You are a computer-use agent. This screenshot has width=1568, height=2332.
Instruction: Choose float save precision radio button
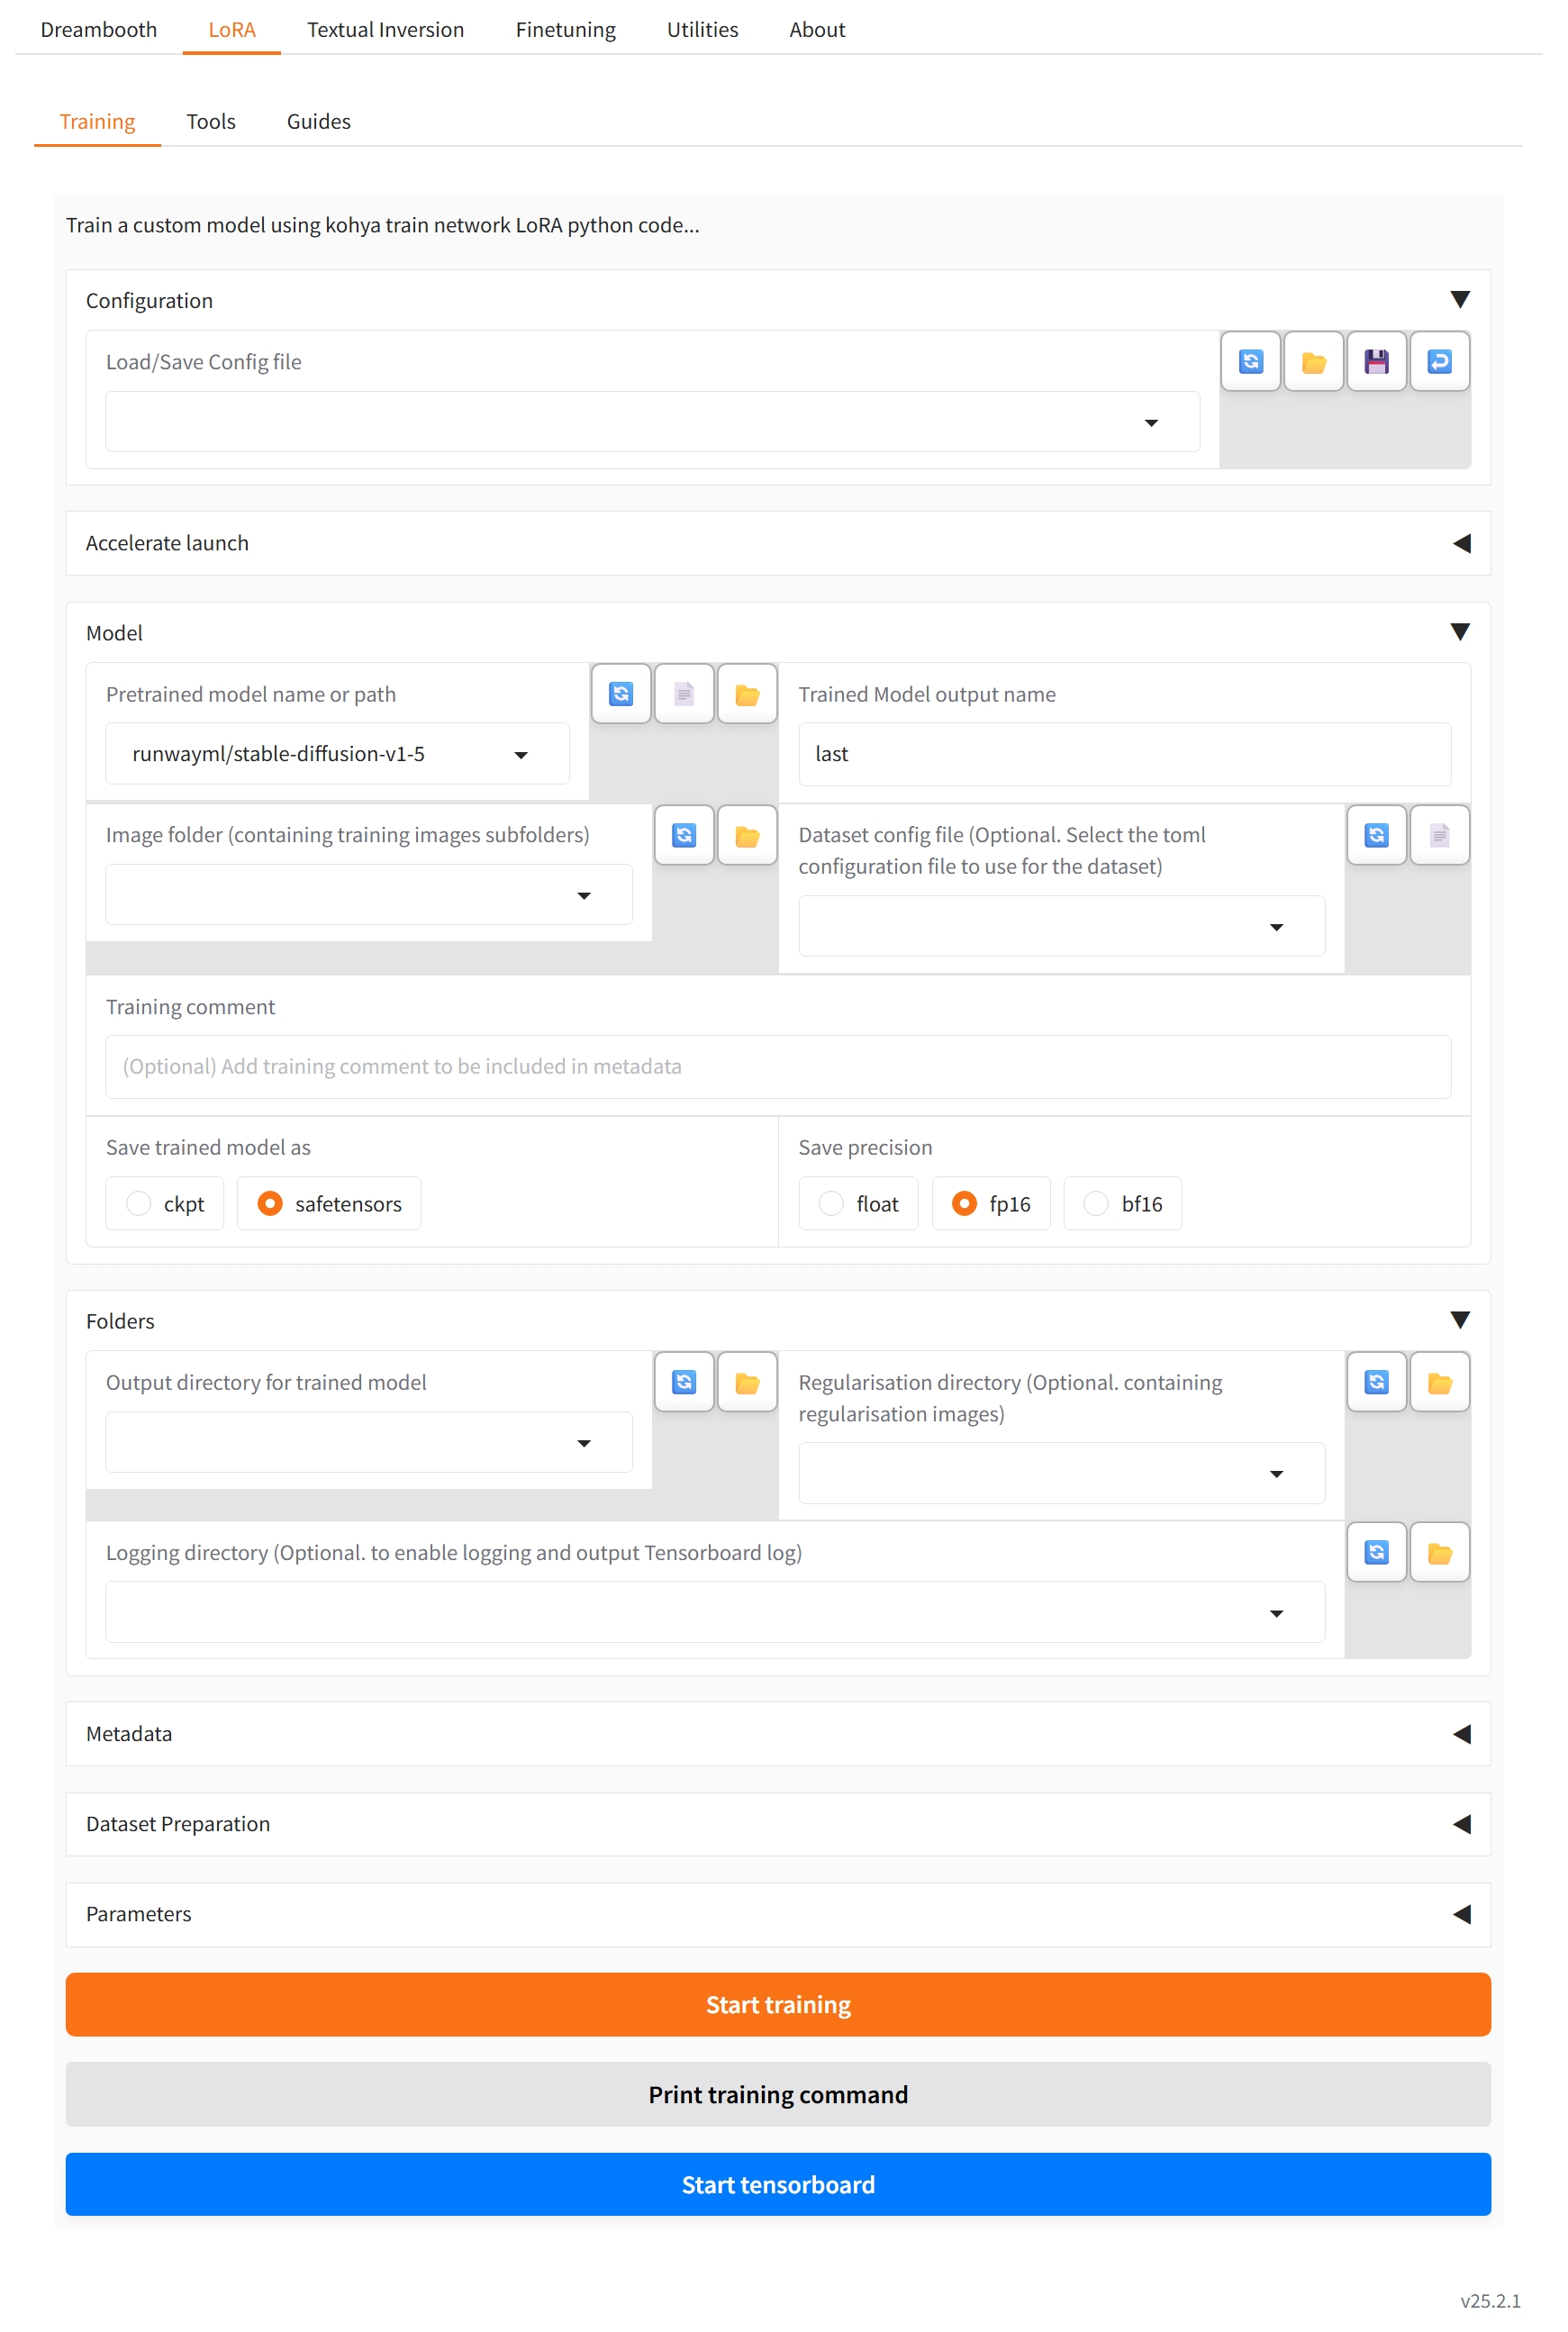831,1203
